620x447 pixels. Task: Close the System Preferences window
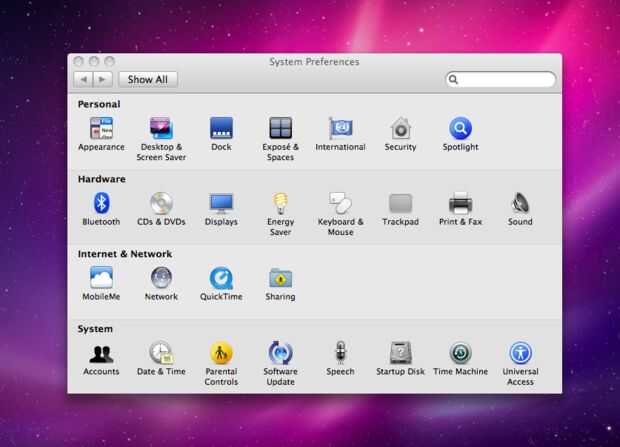tap(78, 61)
